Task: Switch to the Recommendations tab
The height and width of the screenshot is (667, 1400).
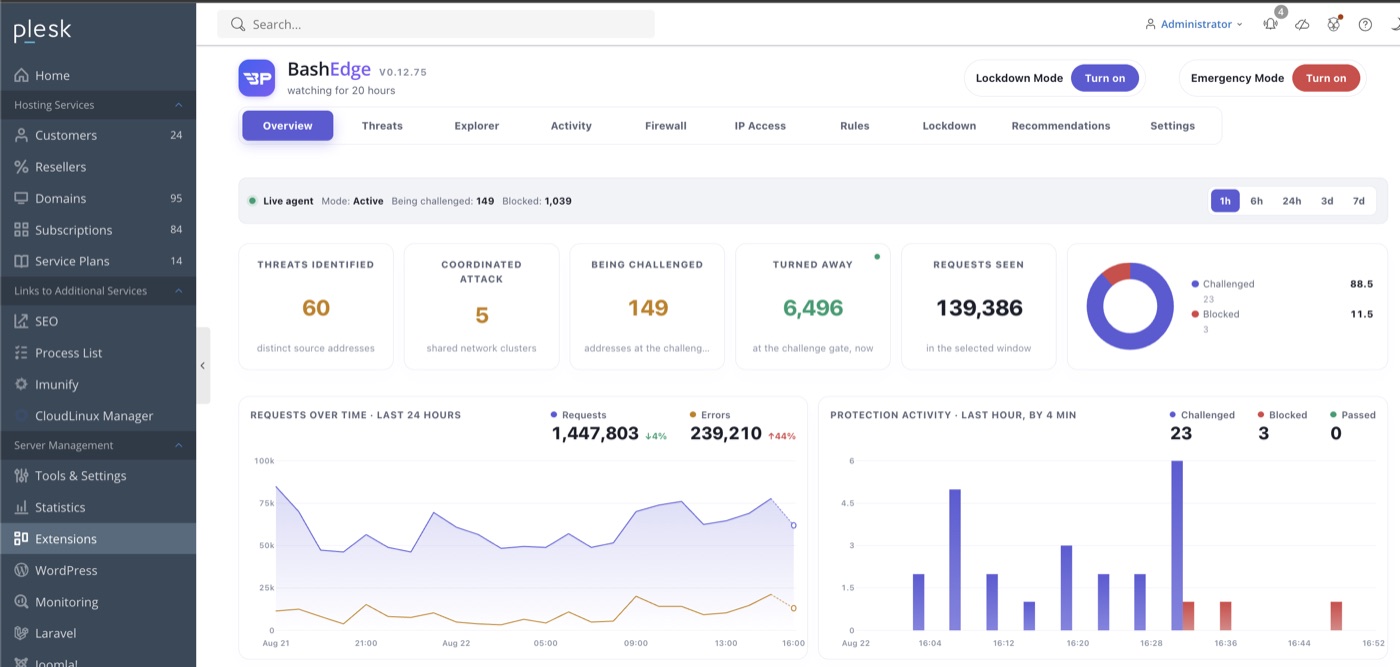Action: coord(1061,126)
